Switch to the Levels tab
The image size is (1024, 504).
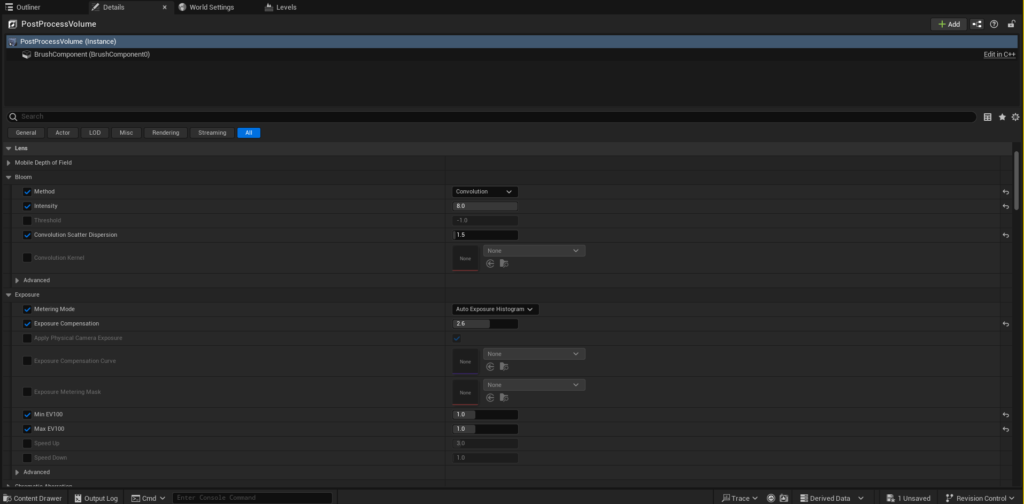(281, 7)
